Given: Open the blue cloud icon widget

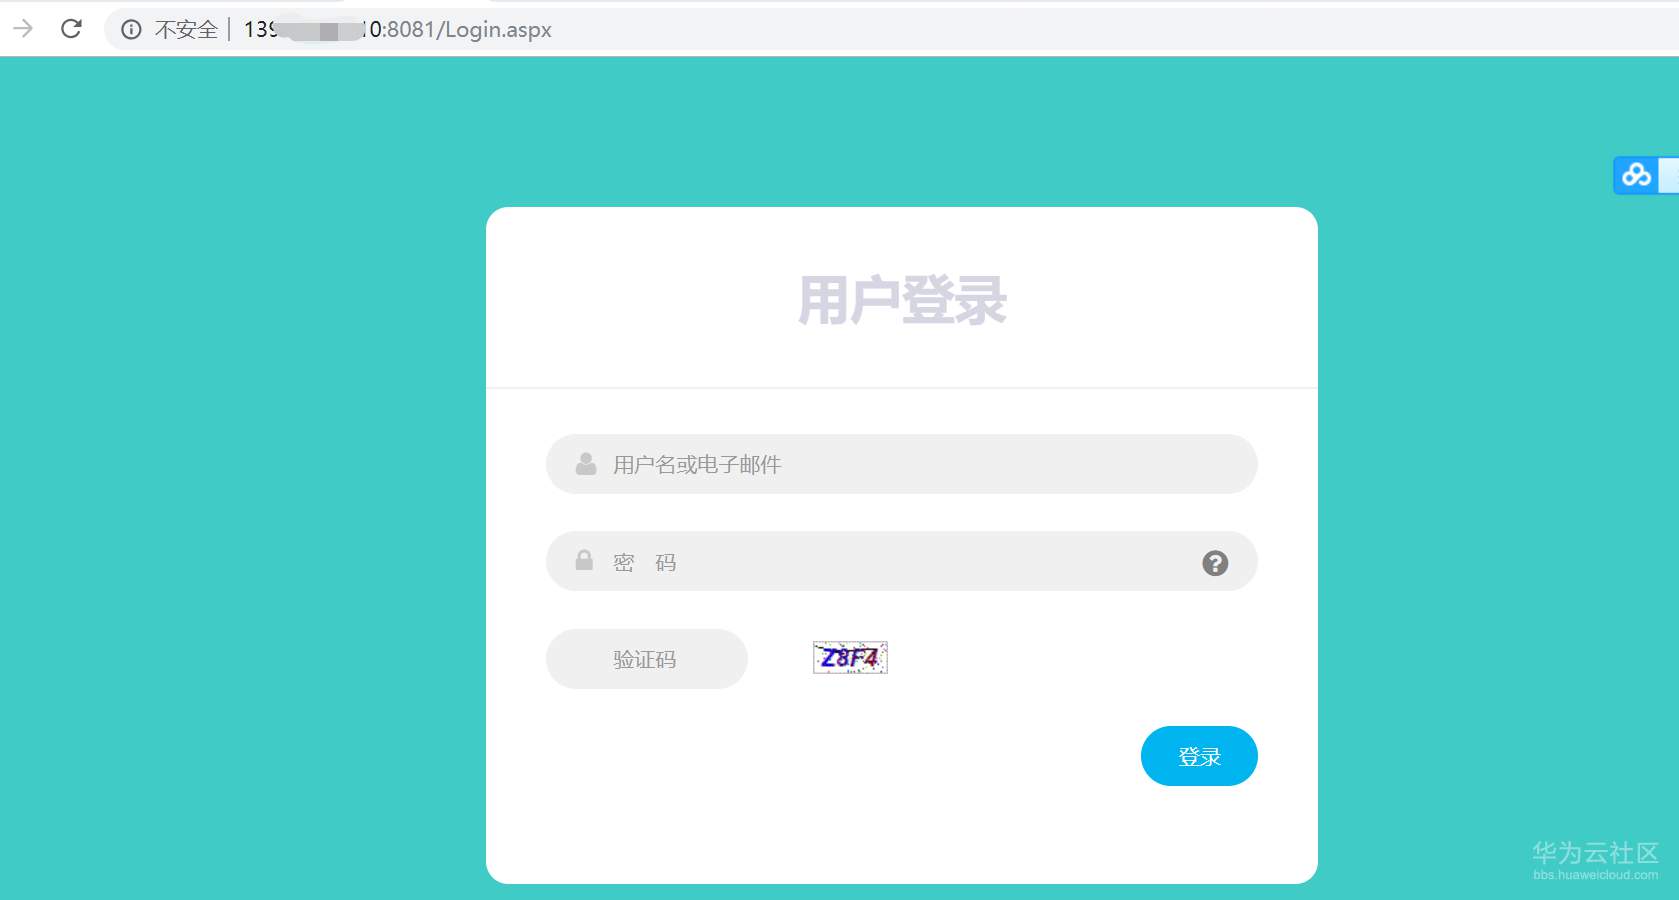Looking at the screenshot, I should (1636, 175).
